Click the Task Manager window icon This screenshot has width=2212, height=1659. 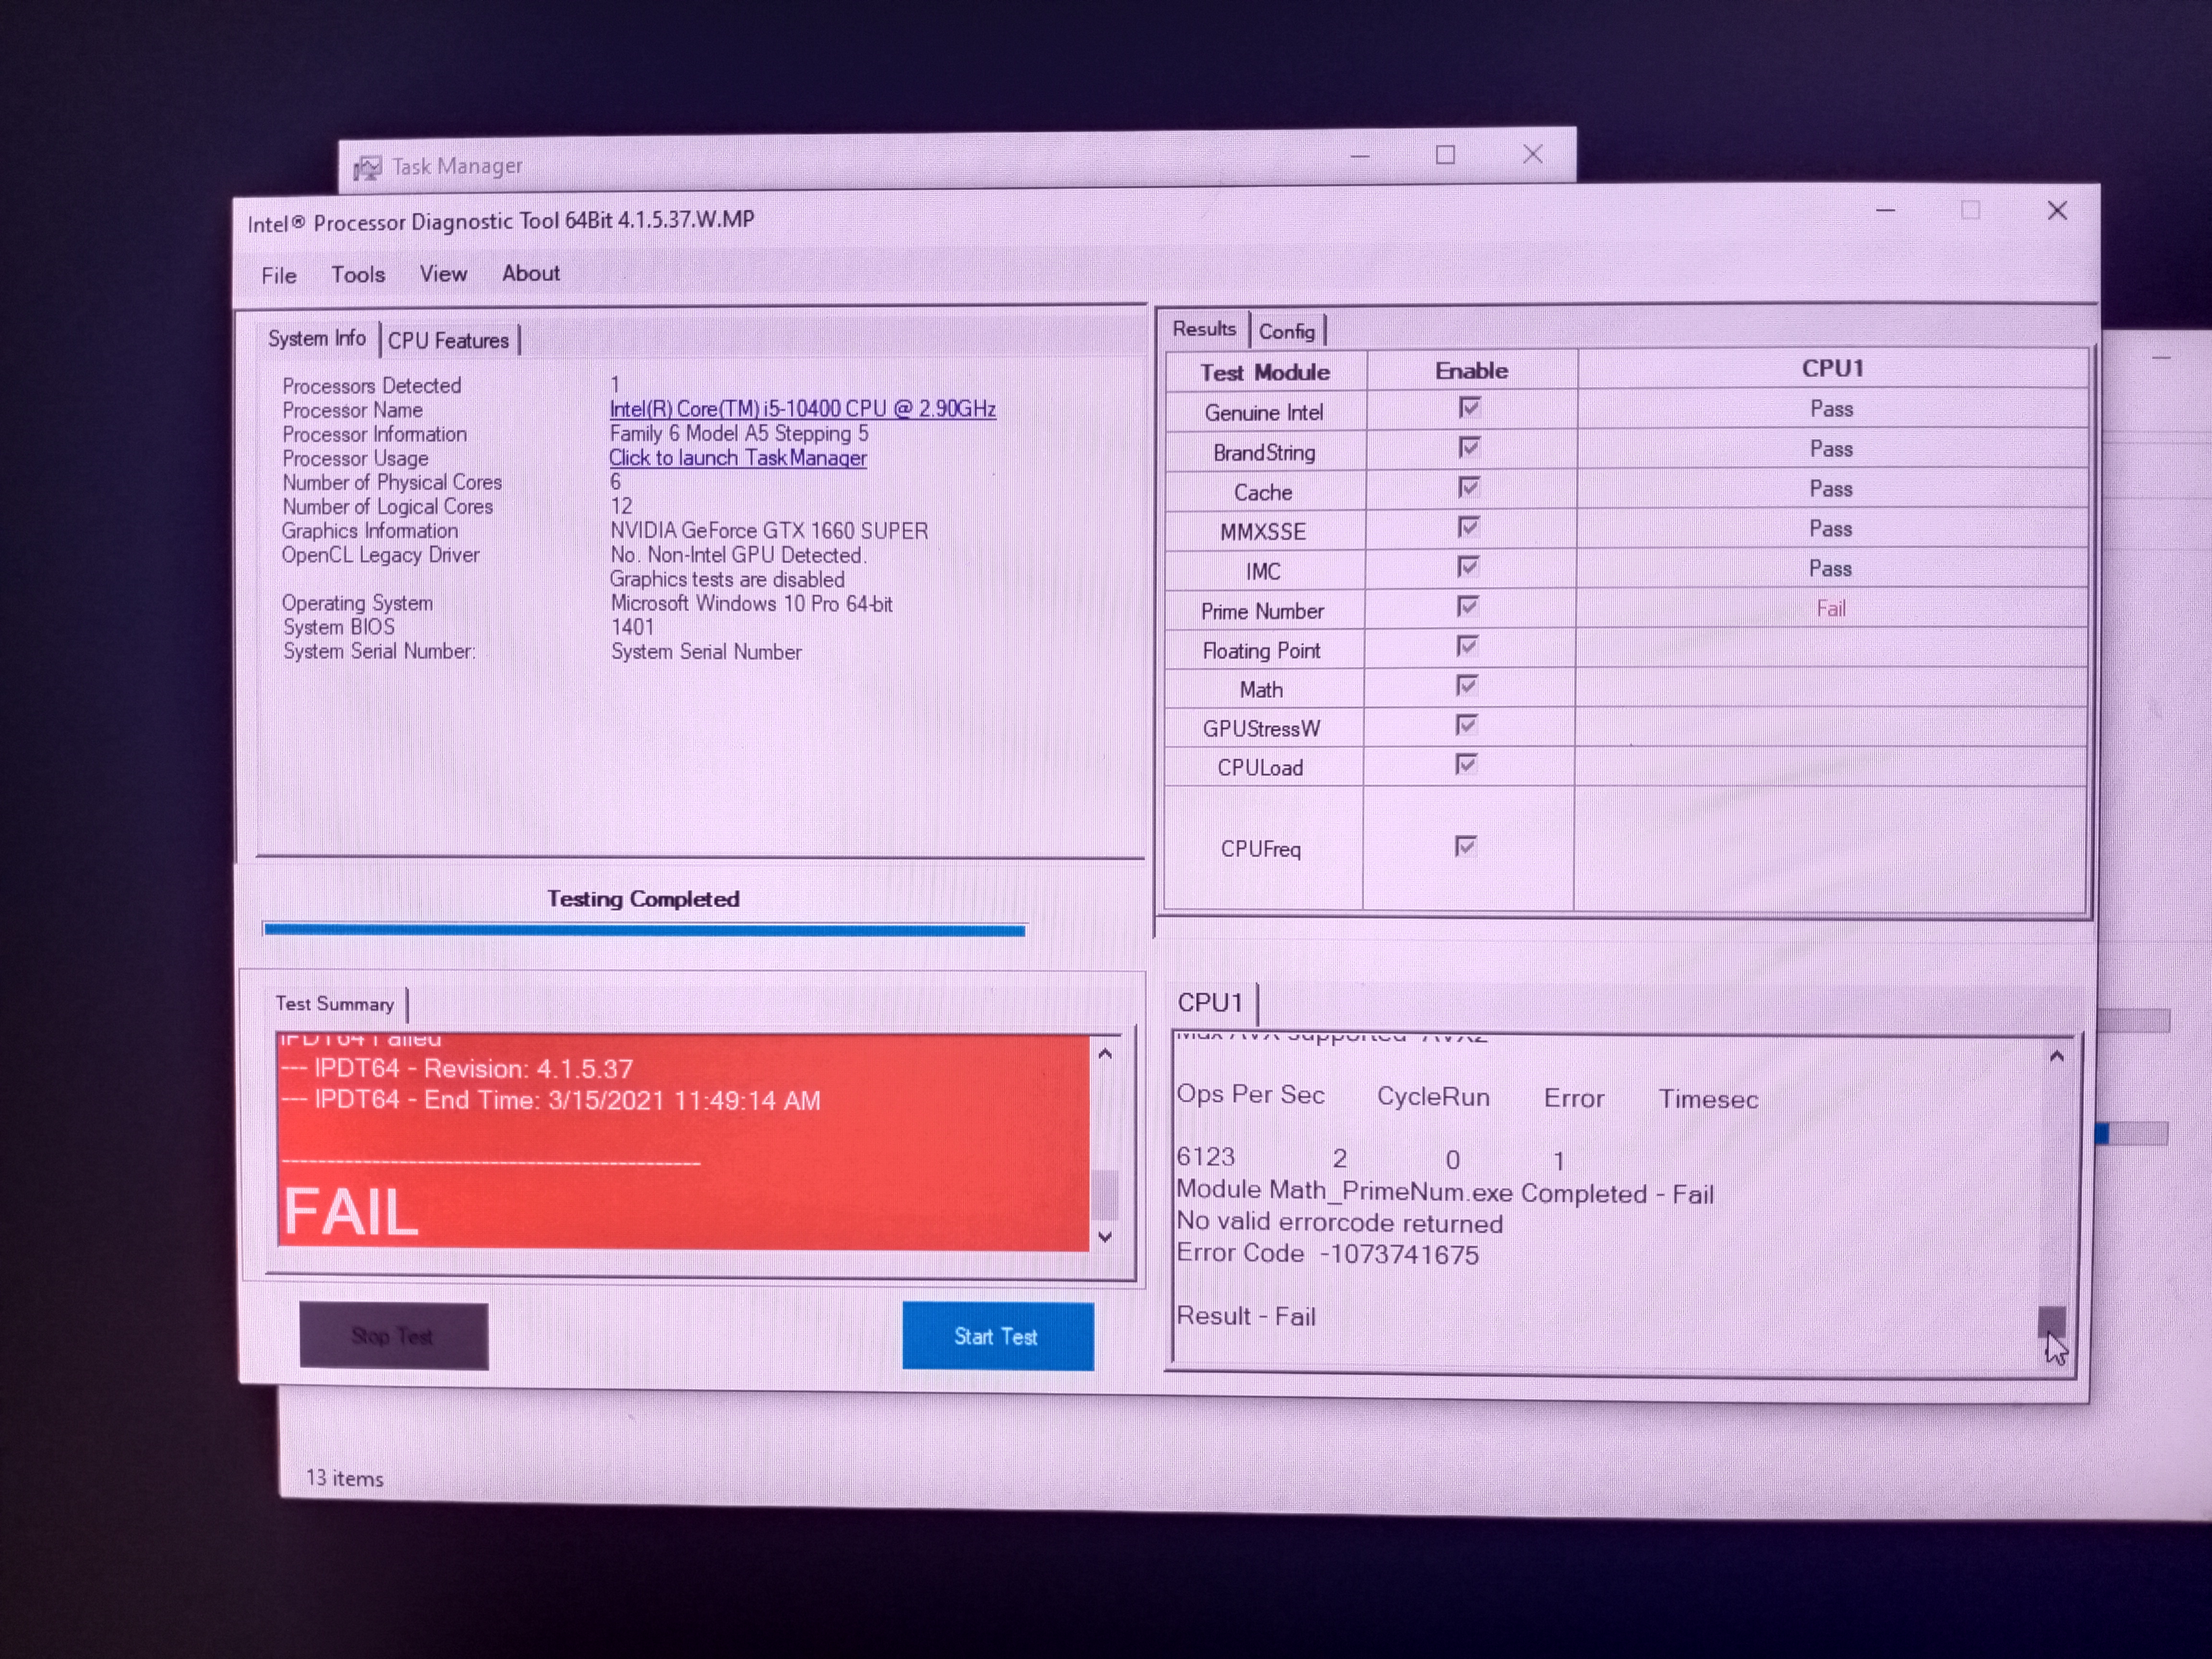click(367, 167)
